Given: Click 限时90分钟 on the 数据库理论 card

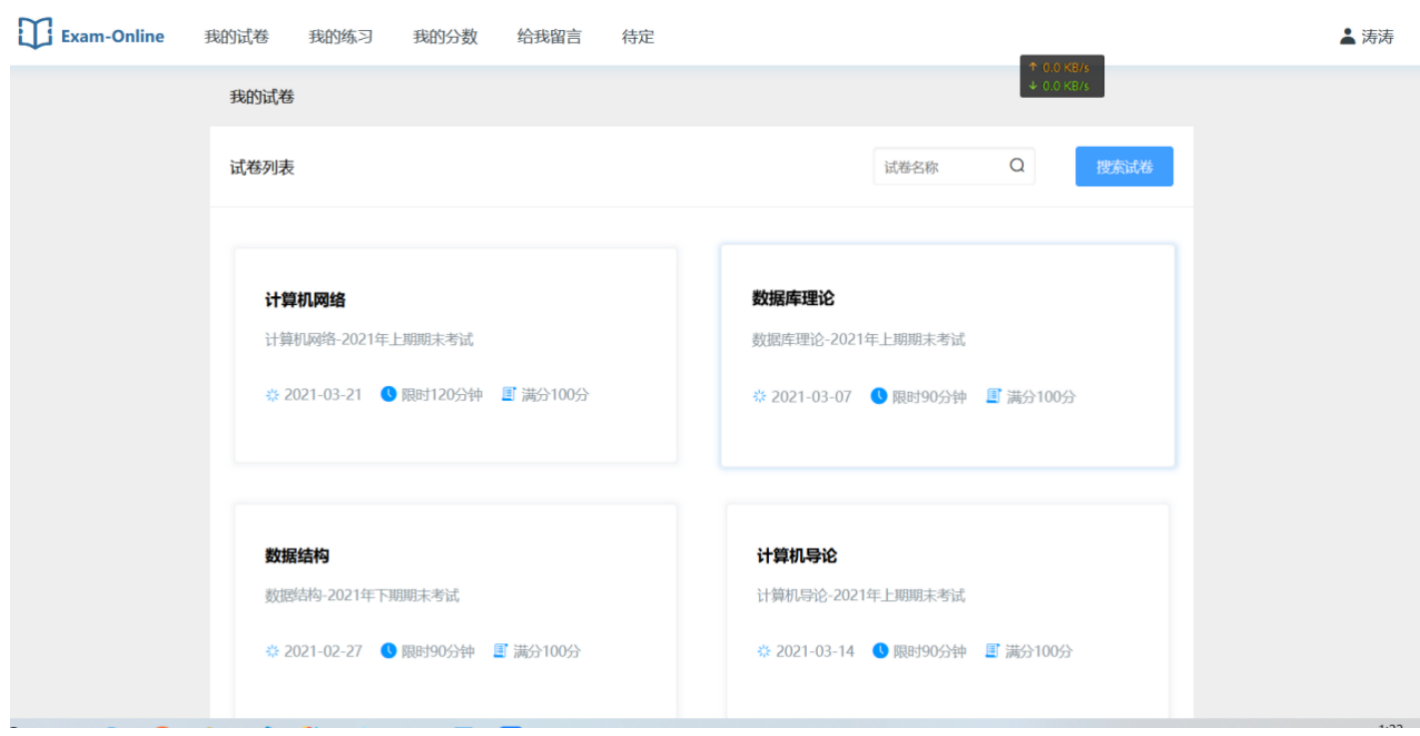Looking at the screenshot, I should [929, 397].
